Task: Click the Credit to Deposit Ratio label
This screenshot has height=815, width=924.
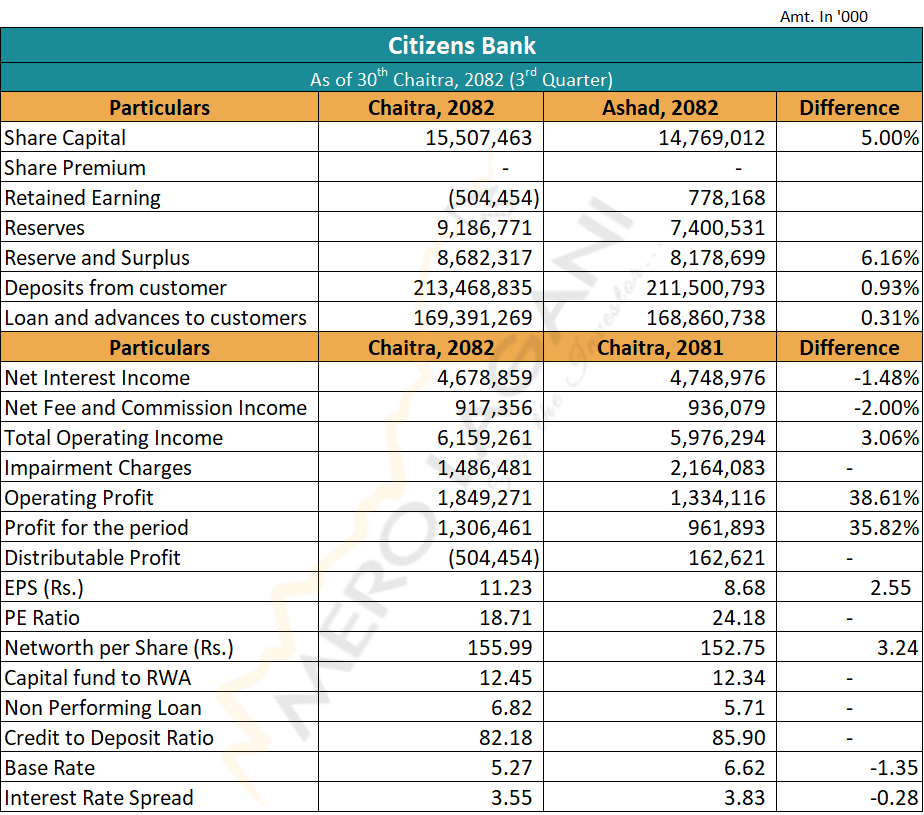Action: [x=109, y=738]
